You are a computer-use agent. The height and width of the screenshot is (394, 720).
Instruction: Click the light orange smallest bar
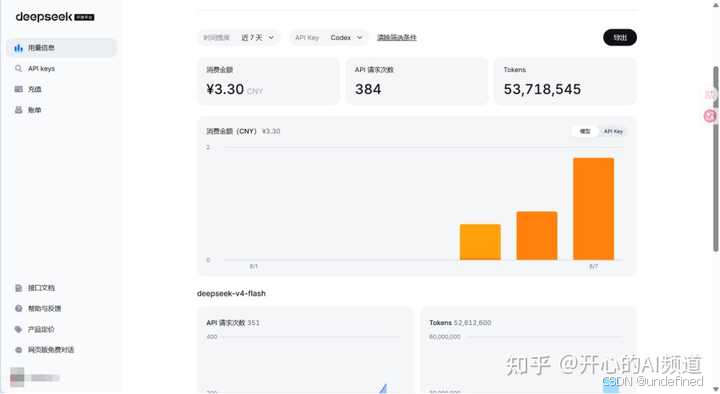[480, 242]
